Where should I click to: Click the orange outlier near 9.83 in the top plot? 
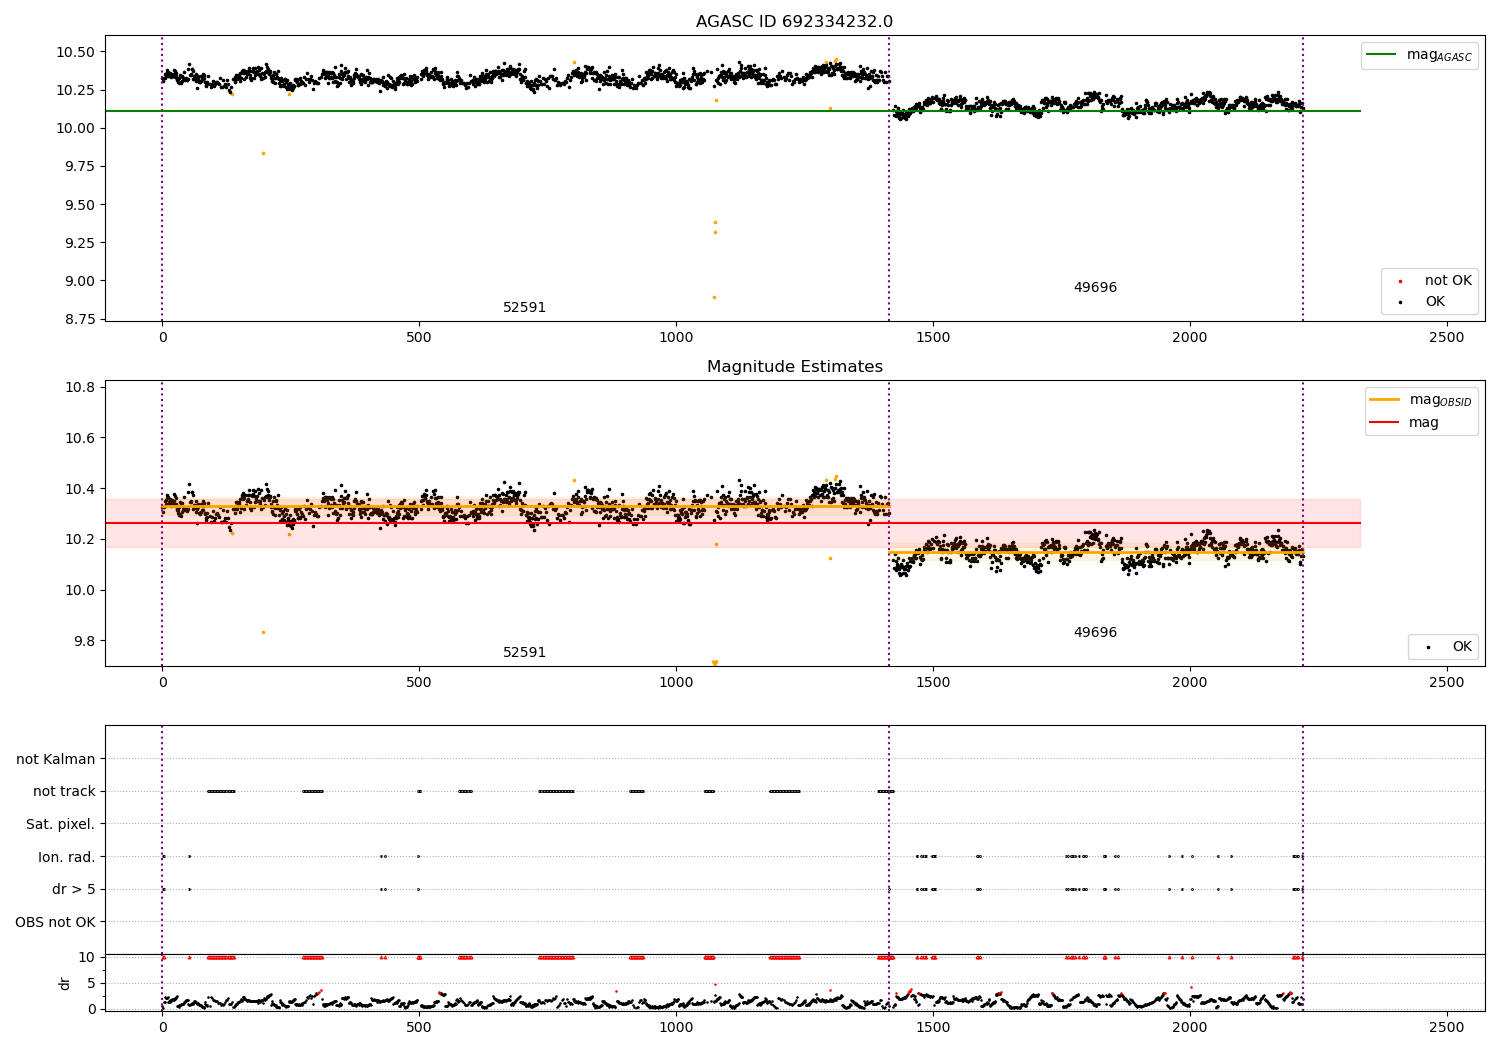(x=263, y=153)
